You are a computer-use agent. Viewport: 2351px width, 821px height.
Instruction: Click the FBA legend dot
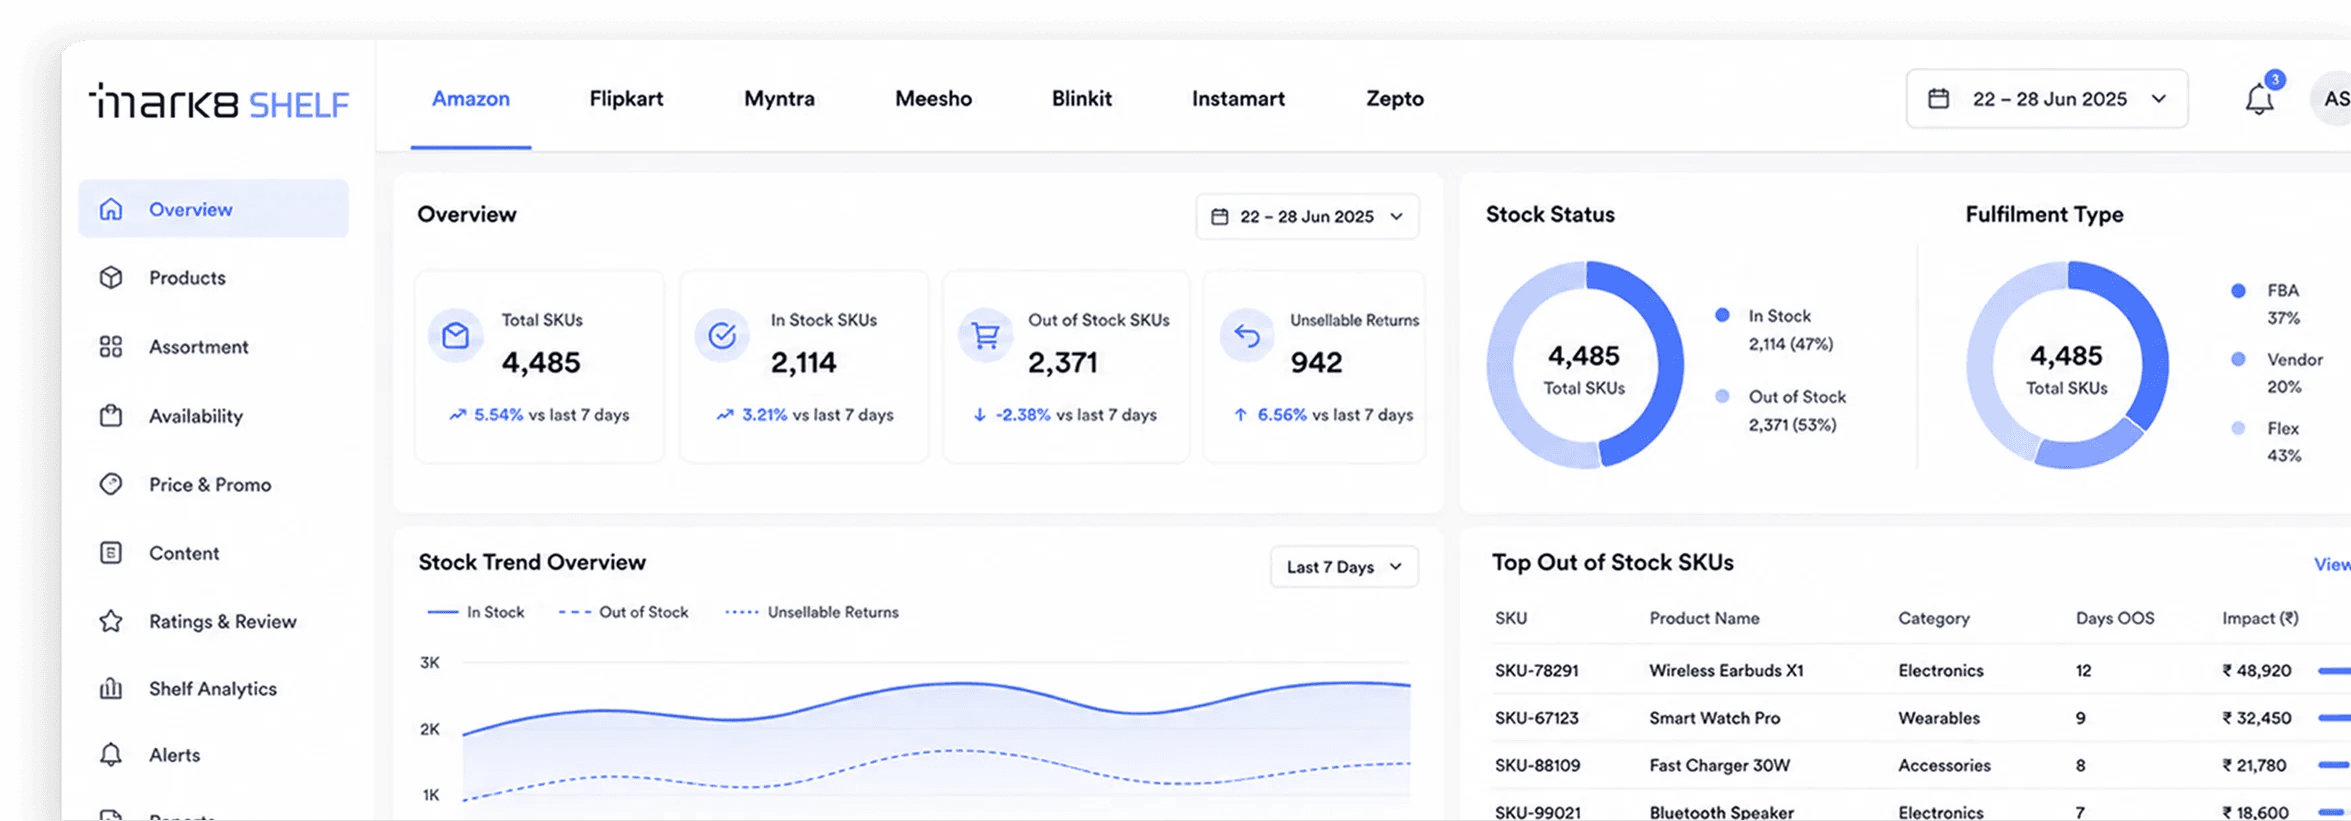coord(2238,290)
